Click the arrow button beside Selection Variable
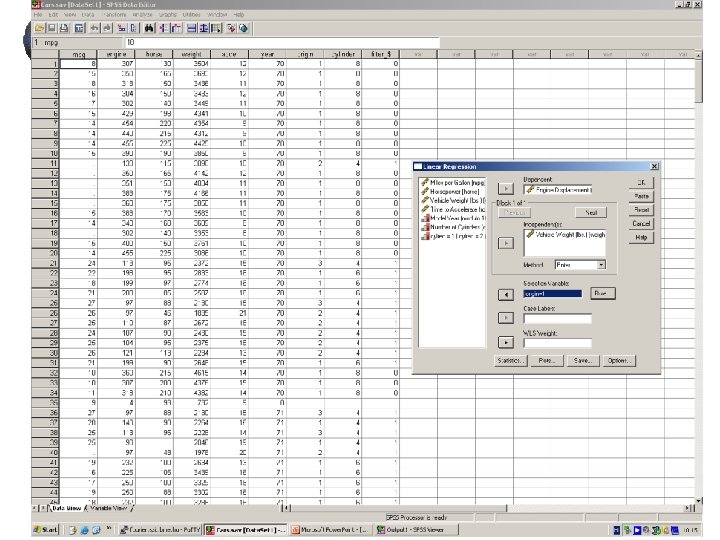The height and width of the screenshot is (540, 720). point(506,294)
